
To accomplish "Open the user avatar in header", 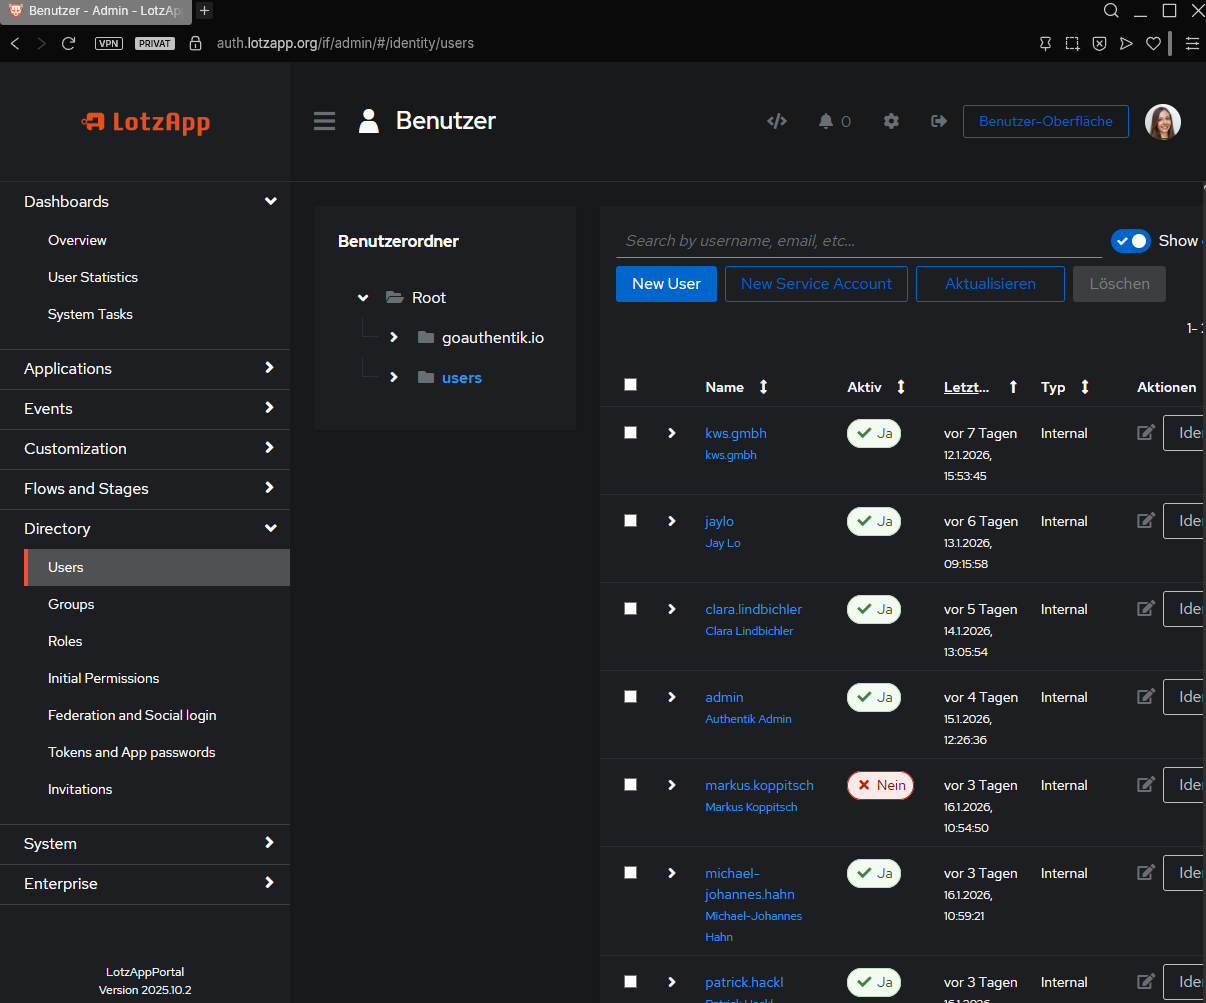I will point(1162,122).
